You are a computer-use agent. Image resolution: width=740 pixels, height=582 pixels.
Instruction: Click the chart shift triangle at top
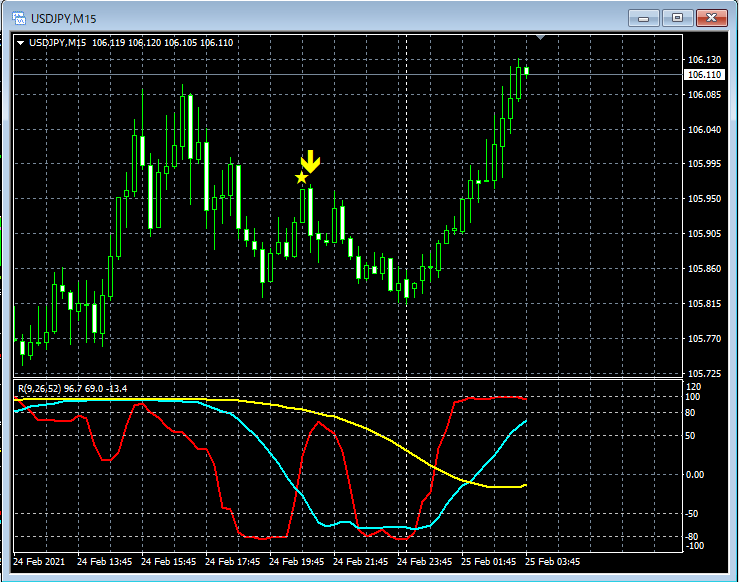tap(541, 37)
